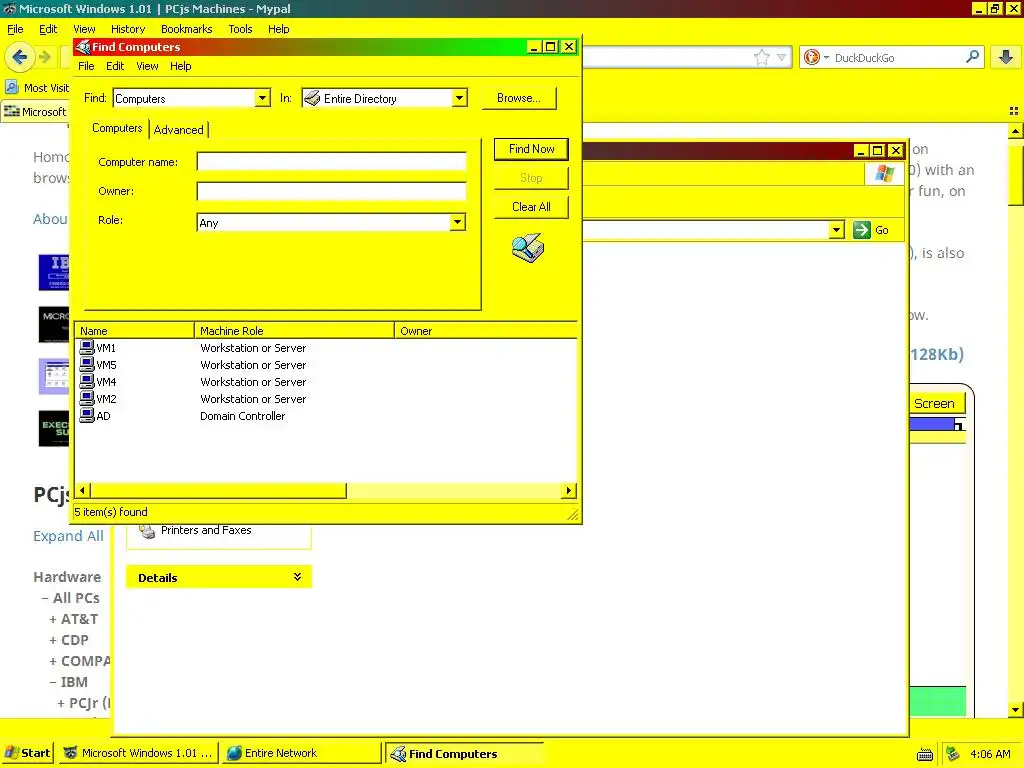Click the DuckDuckGo search engine icon
Viewport: 1024px width, 768px height.
click(x=811, y=57)
